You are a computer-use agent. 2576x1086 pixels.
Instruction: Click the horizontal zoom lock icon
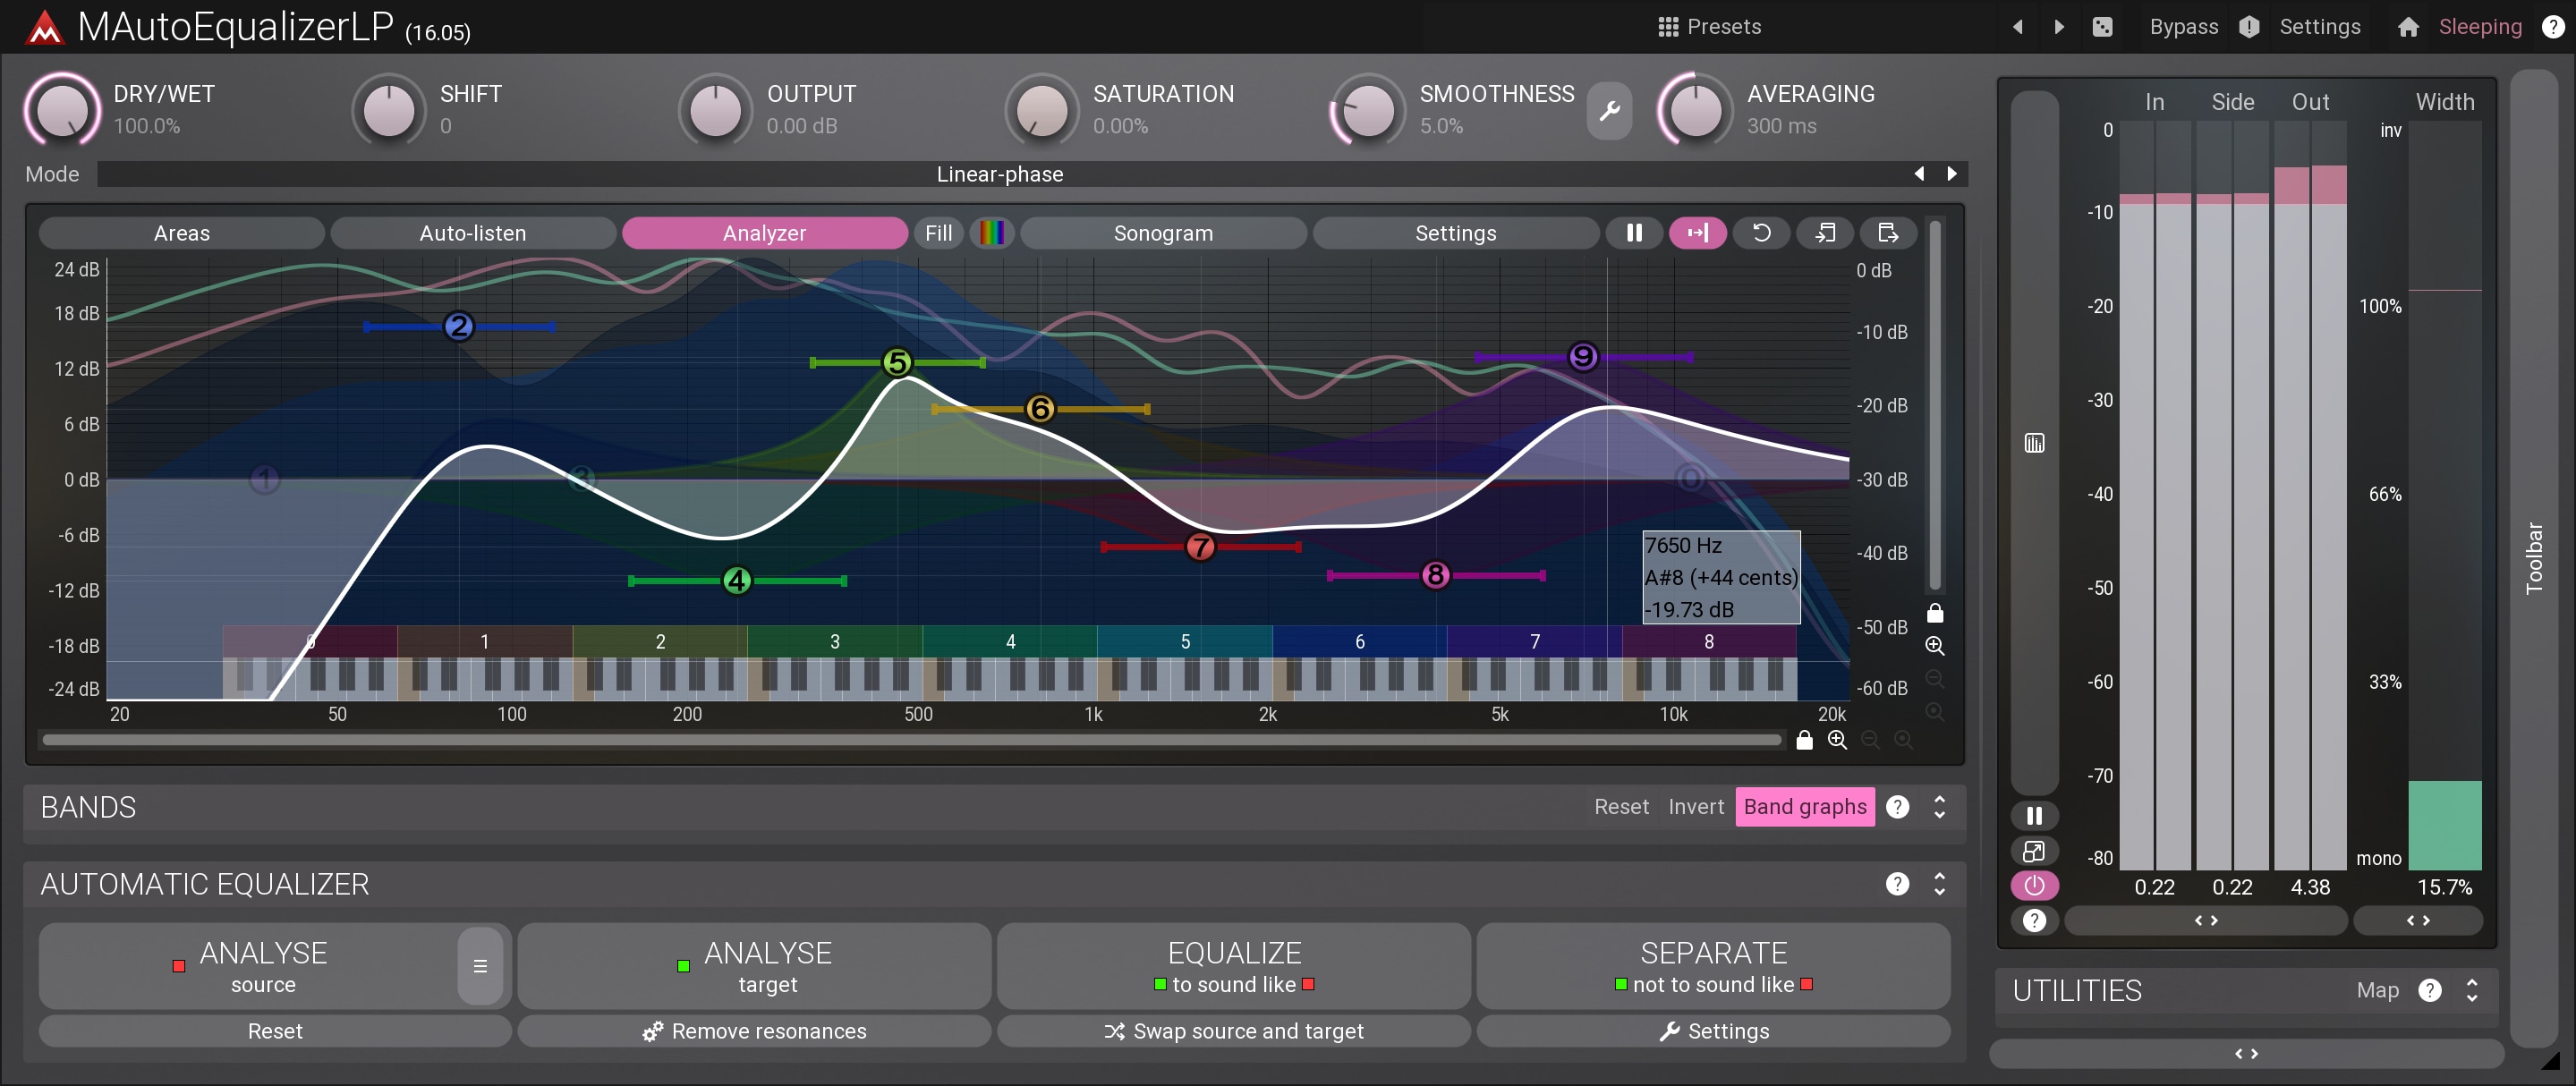[x=1804, y=740]
